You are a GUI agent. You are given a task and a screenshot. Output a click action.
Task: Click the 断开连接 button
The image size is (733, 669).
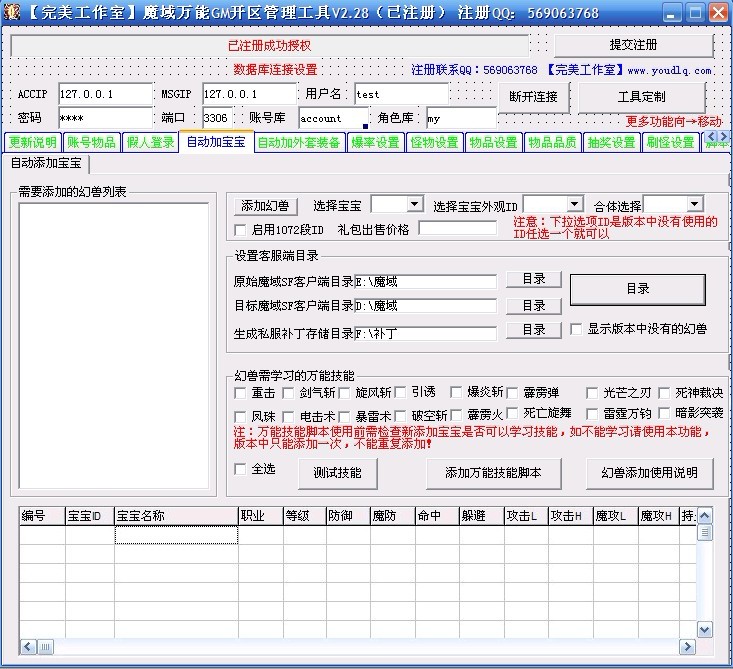click(x=534, y=97)
